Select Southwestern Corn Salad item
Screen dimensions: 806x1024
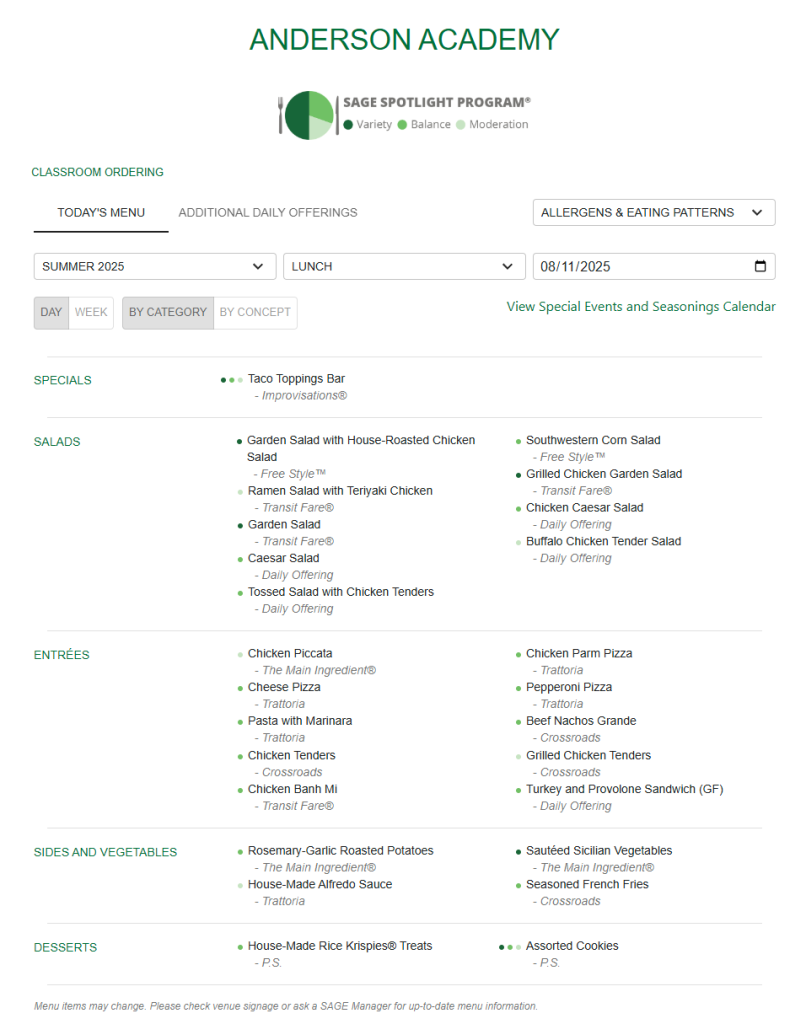coord(593,440)
